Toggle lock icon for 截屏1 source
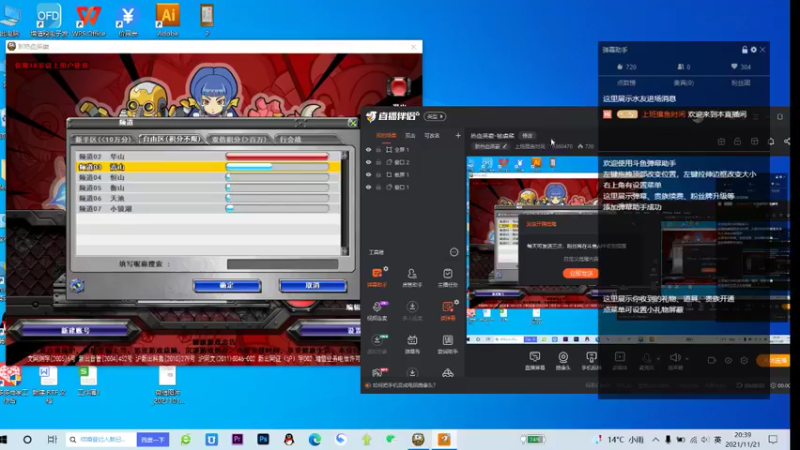The height and width of the screenshot is (450, 800). (x=379, y=174)
